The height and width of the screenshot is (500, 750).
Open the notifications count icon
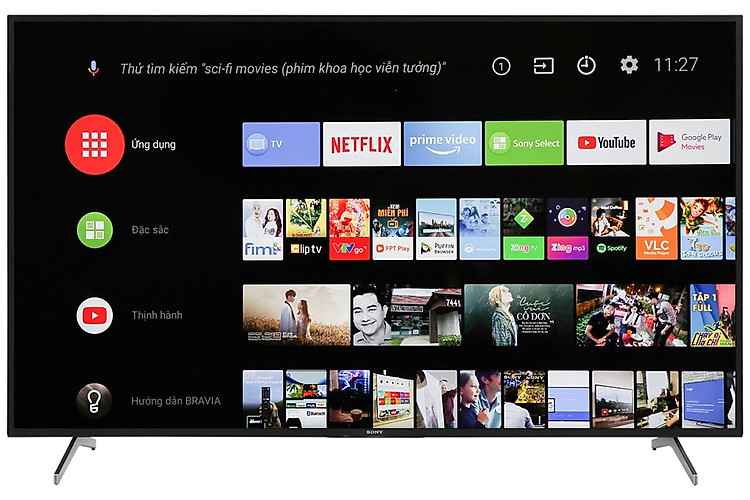tap(501, 66)
